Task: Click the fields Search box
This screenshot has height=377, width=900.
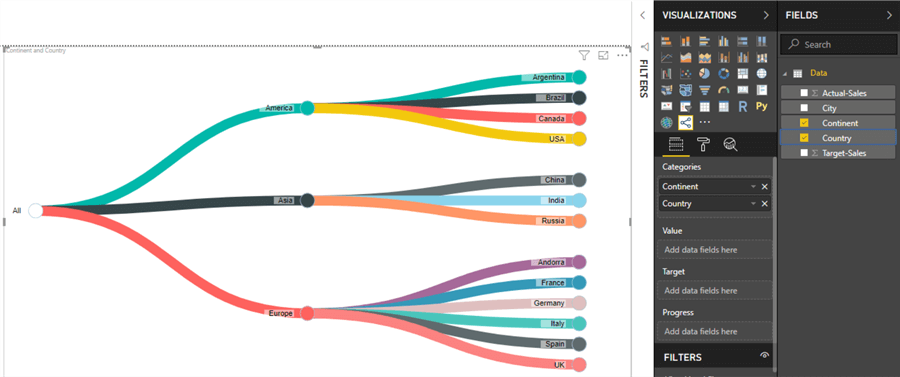Action: 838,44
